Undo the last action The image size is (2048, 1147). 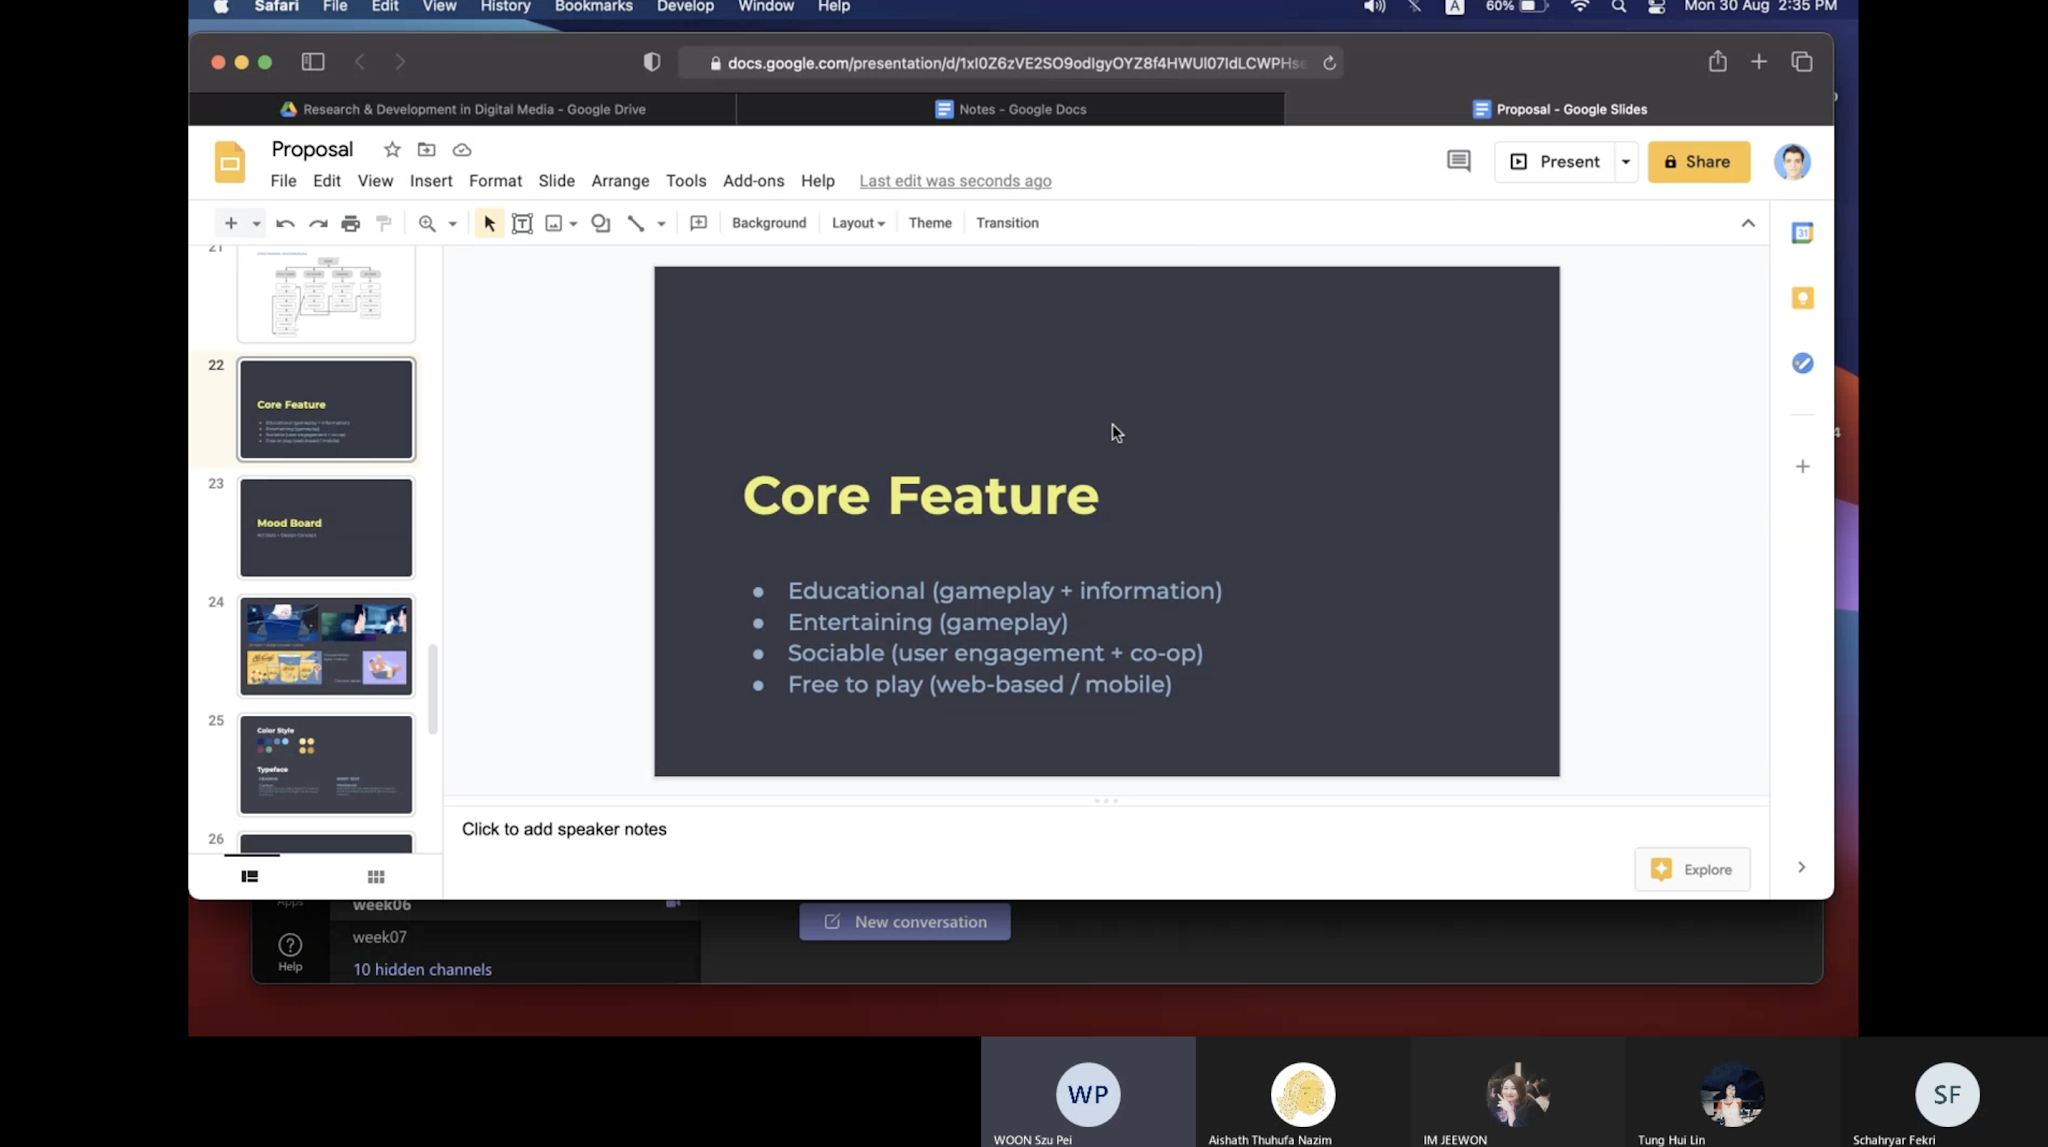click(x=285, y=224)
